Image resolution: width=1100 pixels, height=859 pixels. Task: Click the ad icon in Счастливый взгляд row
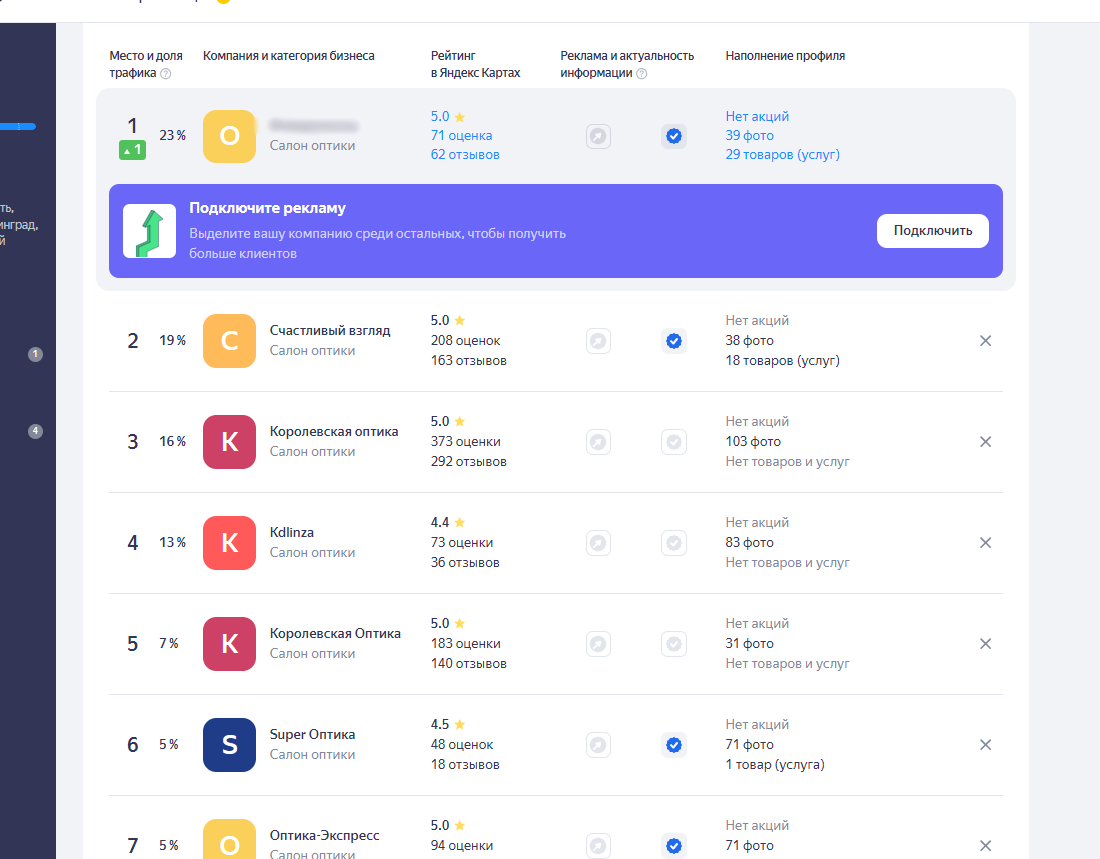598,341
